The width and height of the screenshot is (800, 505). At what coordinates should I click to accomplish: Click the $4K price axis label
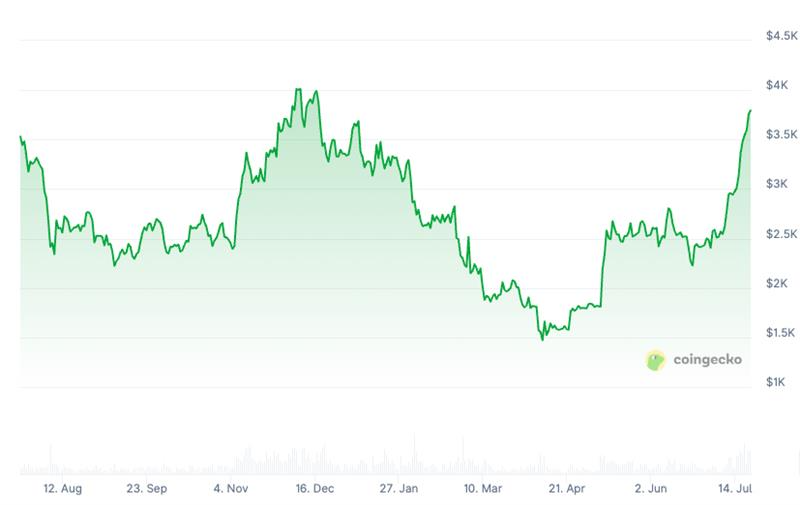pos(777,85)
